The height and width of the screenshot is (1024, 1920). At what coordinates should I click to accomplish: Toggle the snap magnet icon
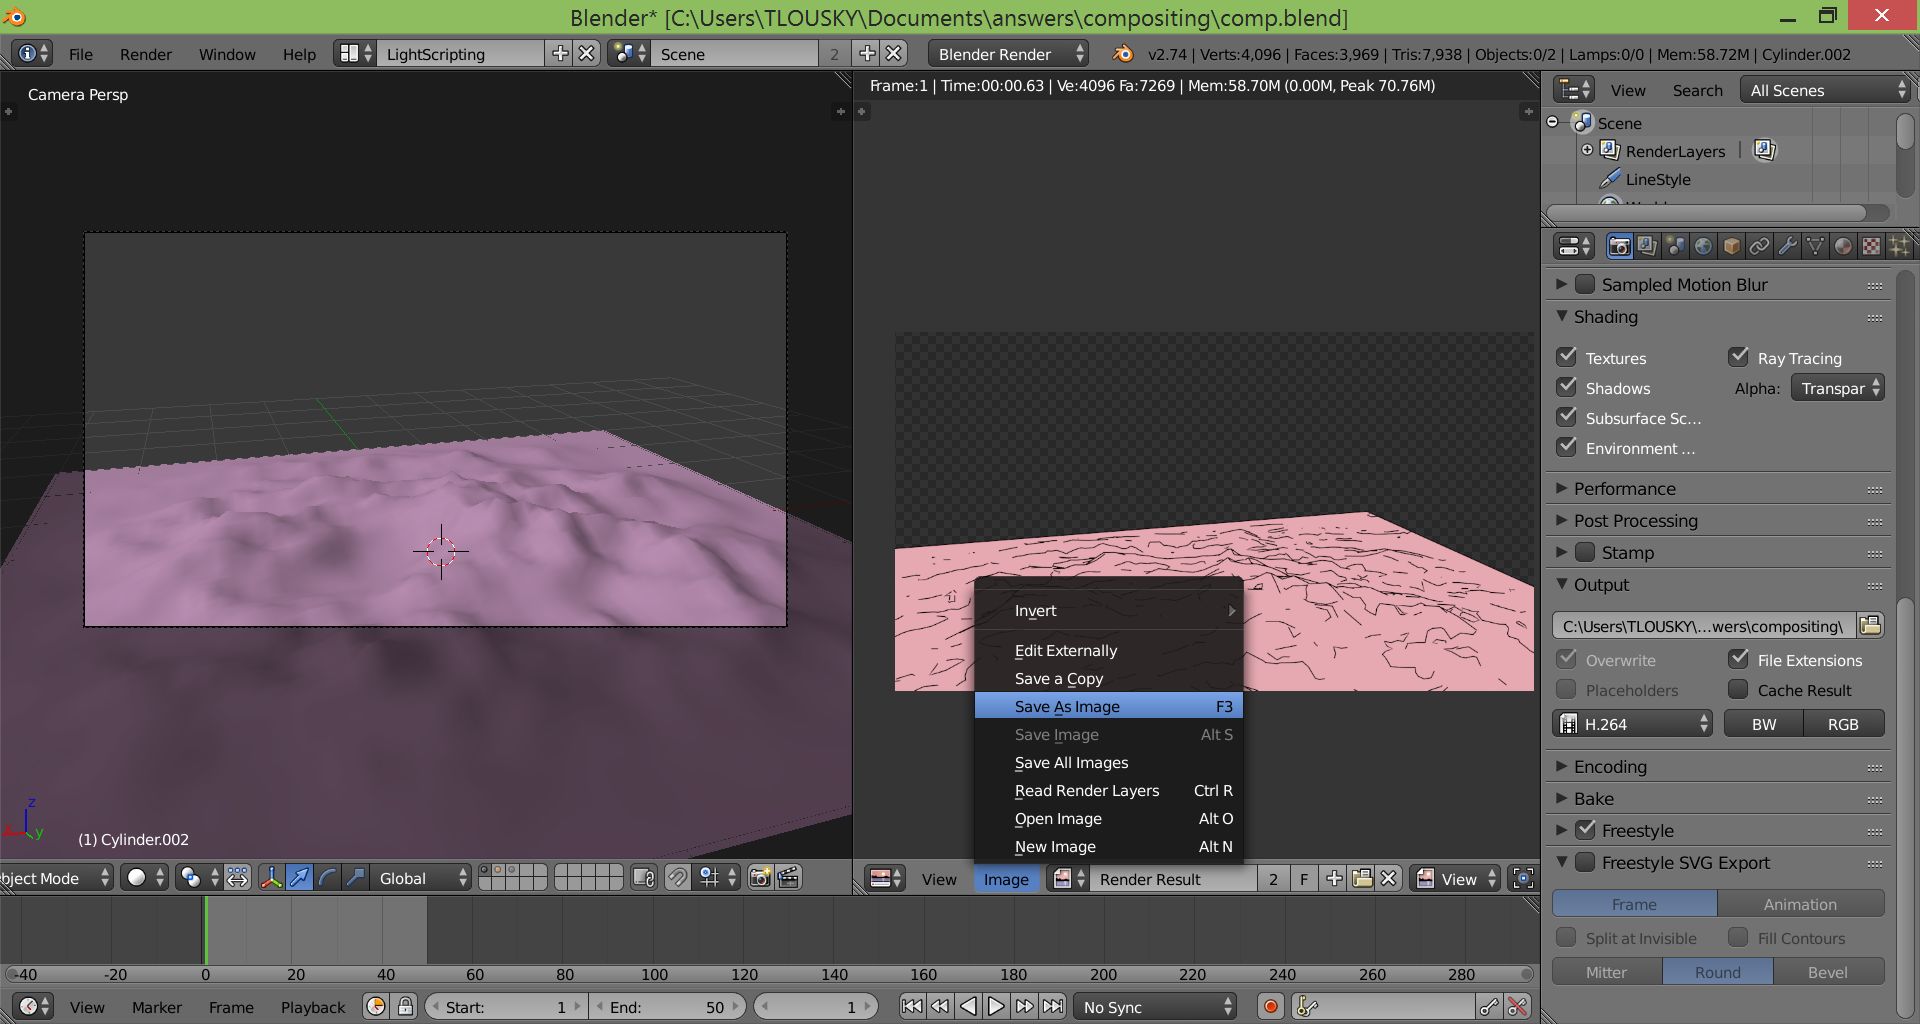click(x=677, y=878)
